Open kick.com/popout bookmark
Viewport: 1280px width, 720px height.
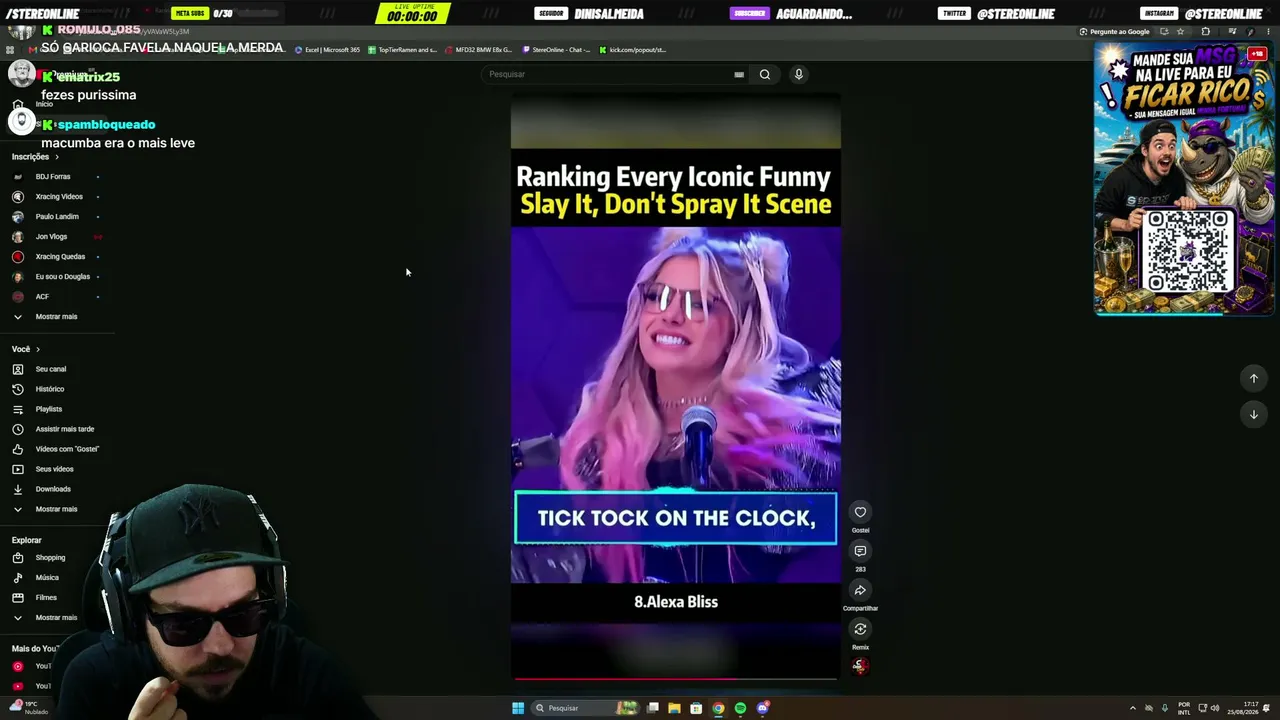pyautogui.click(x=633, y=50)
